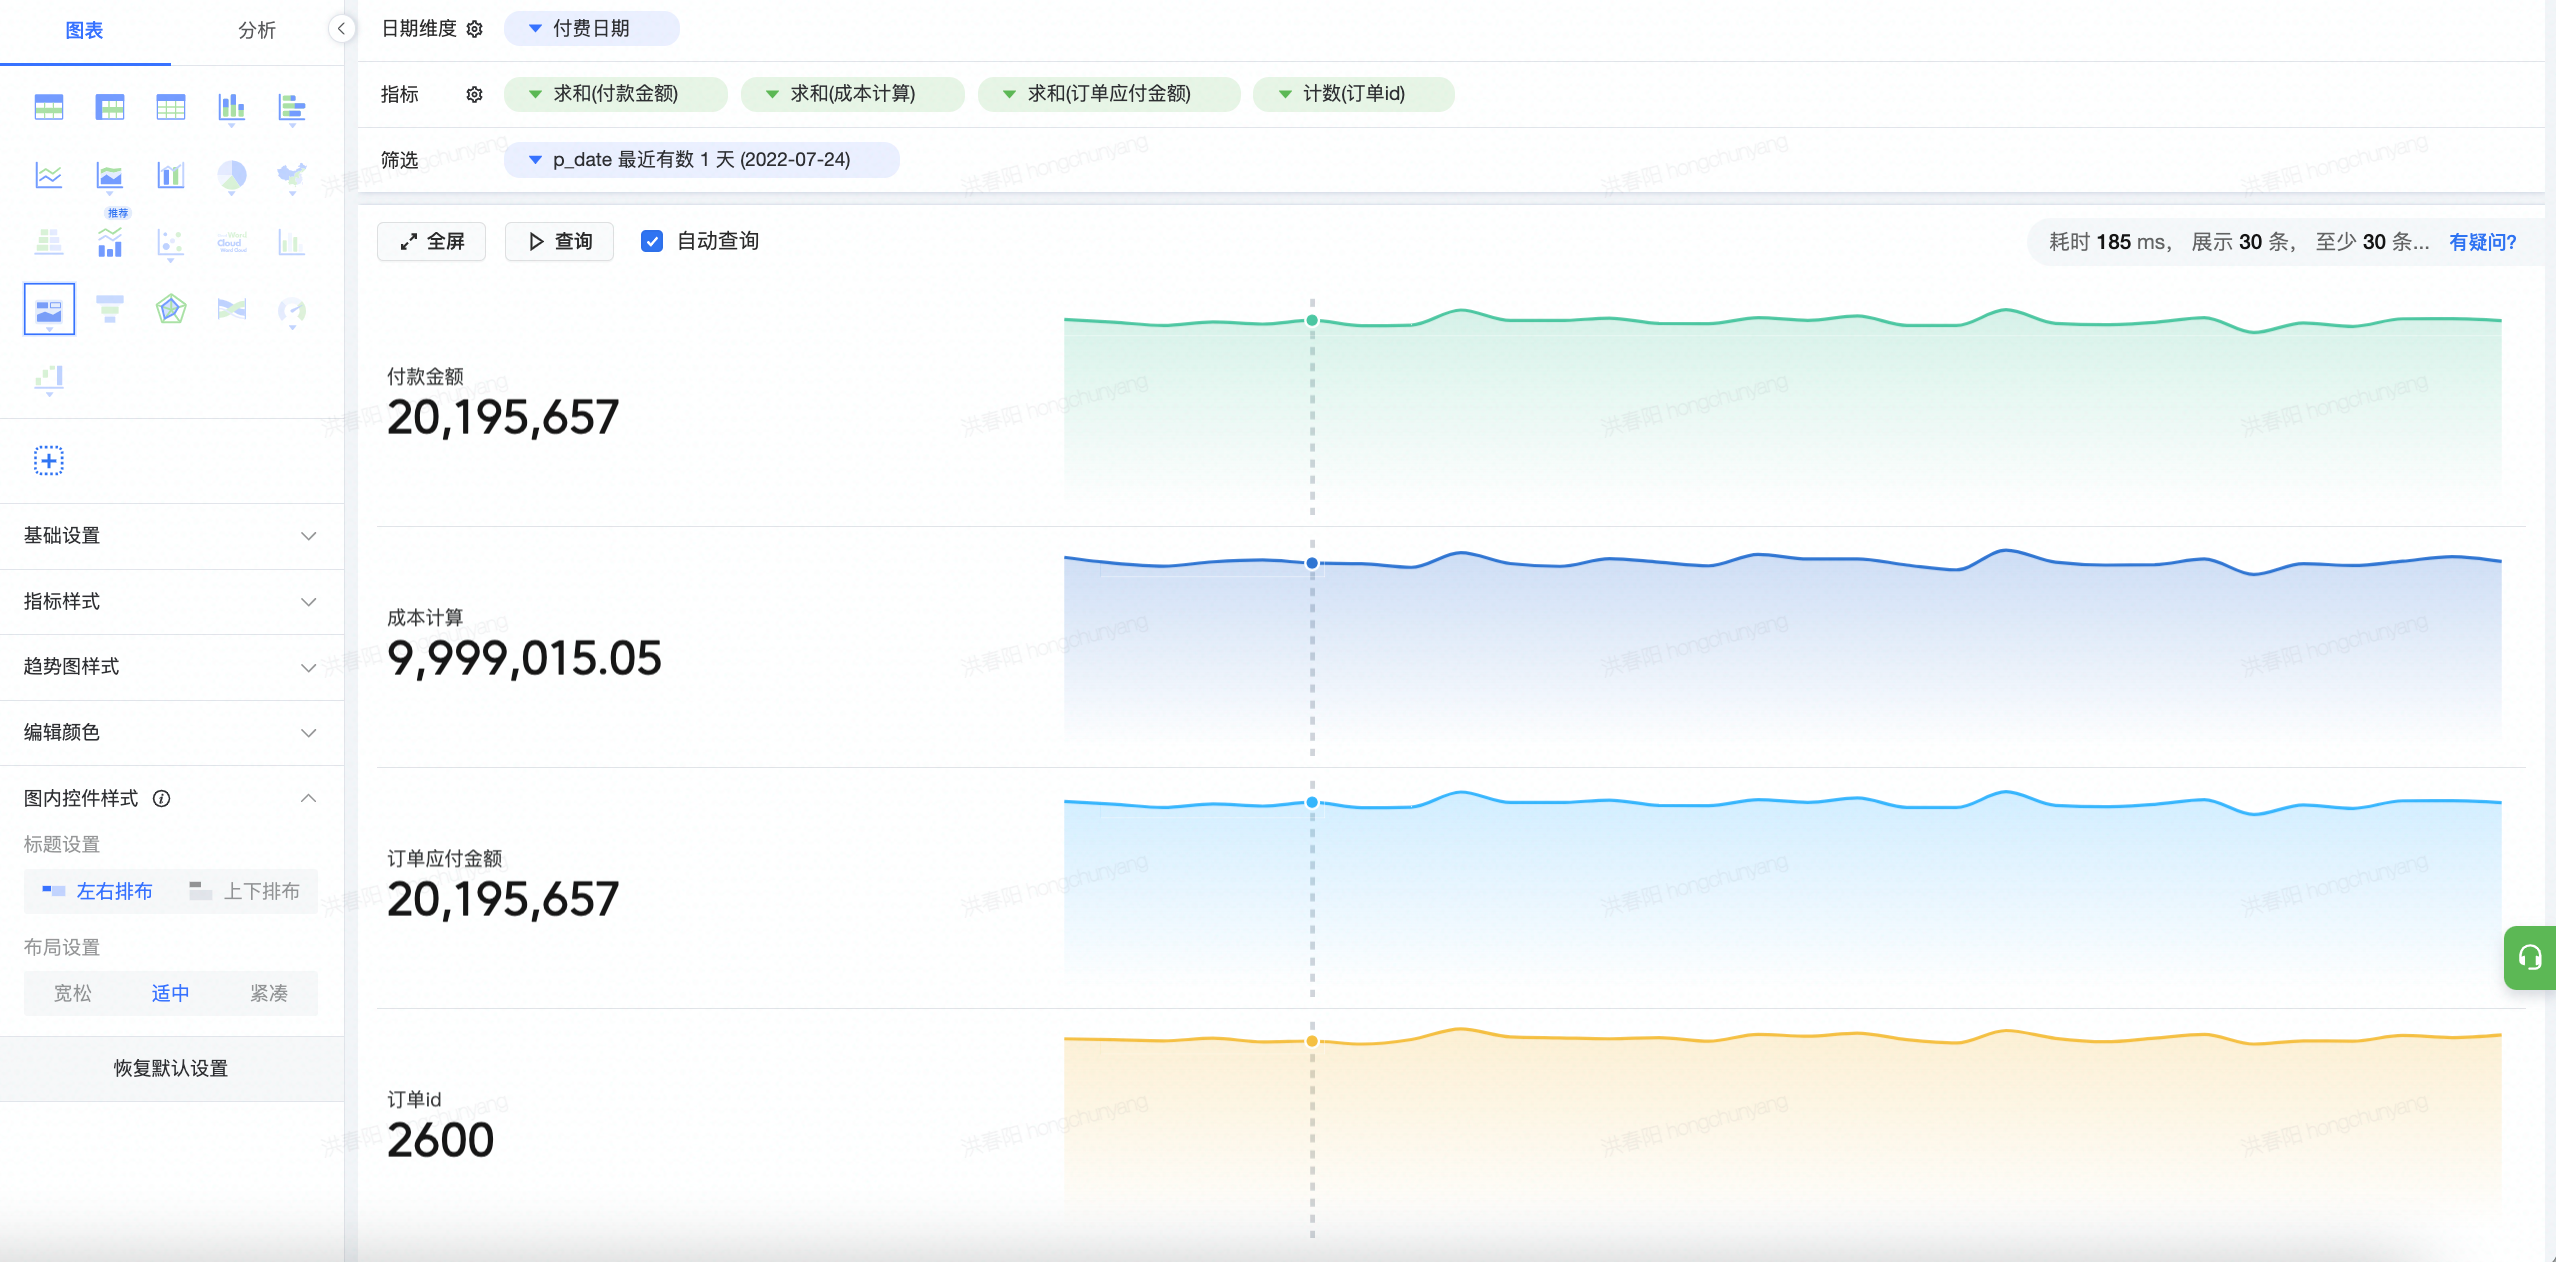Open the 求和(成本计算) metric dropdown

click(852, 94)
